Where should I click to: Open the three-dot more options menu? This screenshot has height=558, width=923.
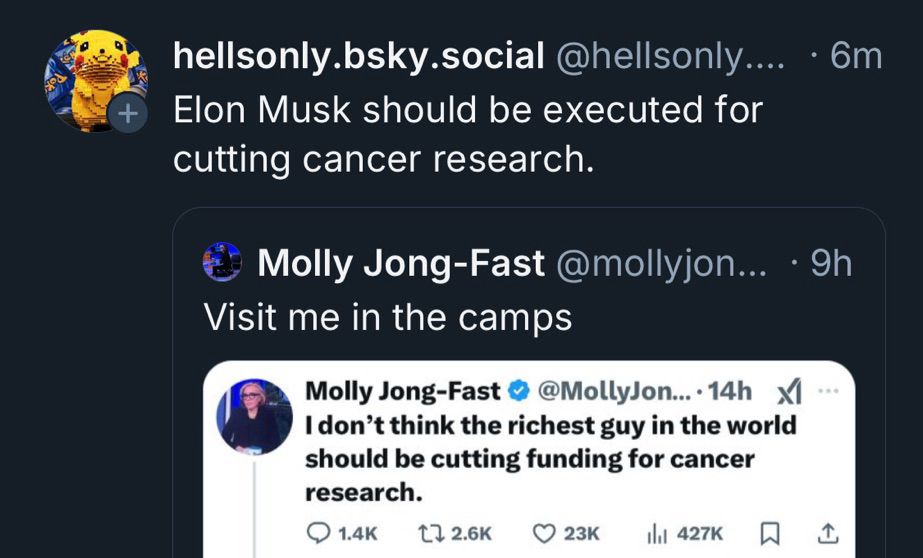click(x=827, y=391)
